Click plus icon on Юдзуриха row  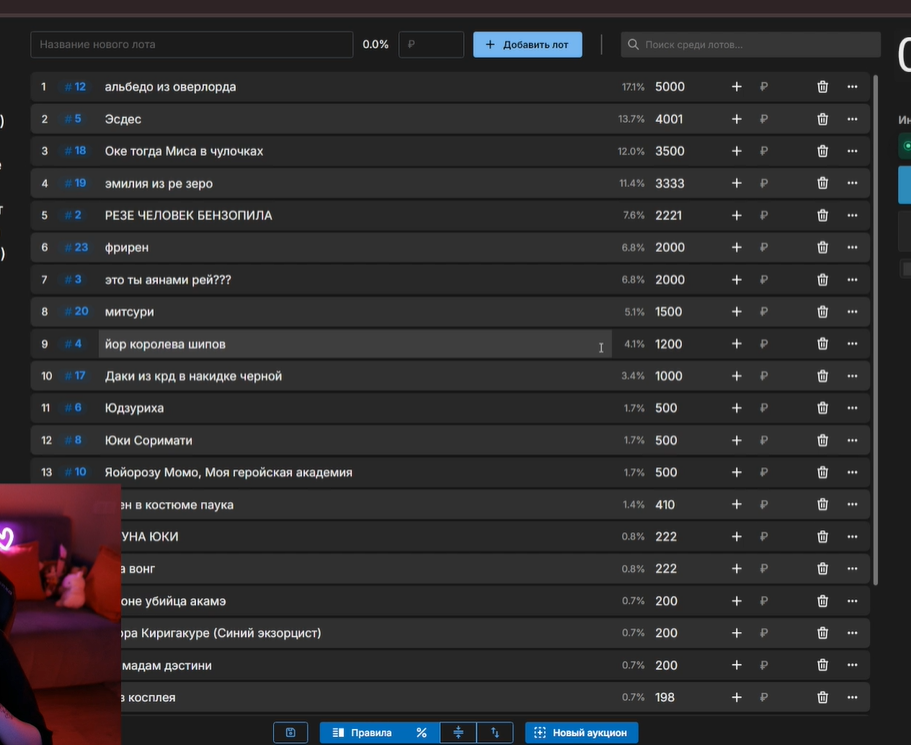click(736, 408)
